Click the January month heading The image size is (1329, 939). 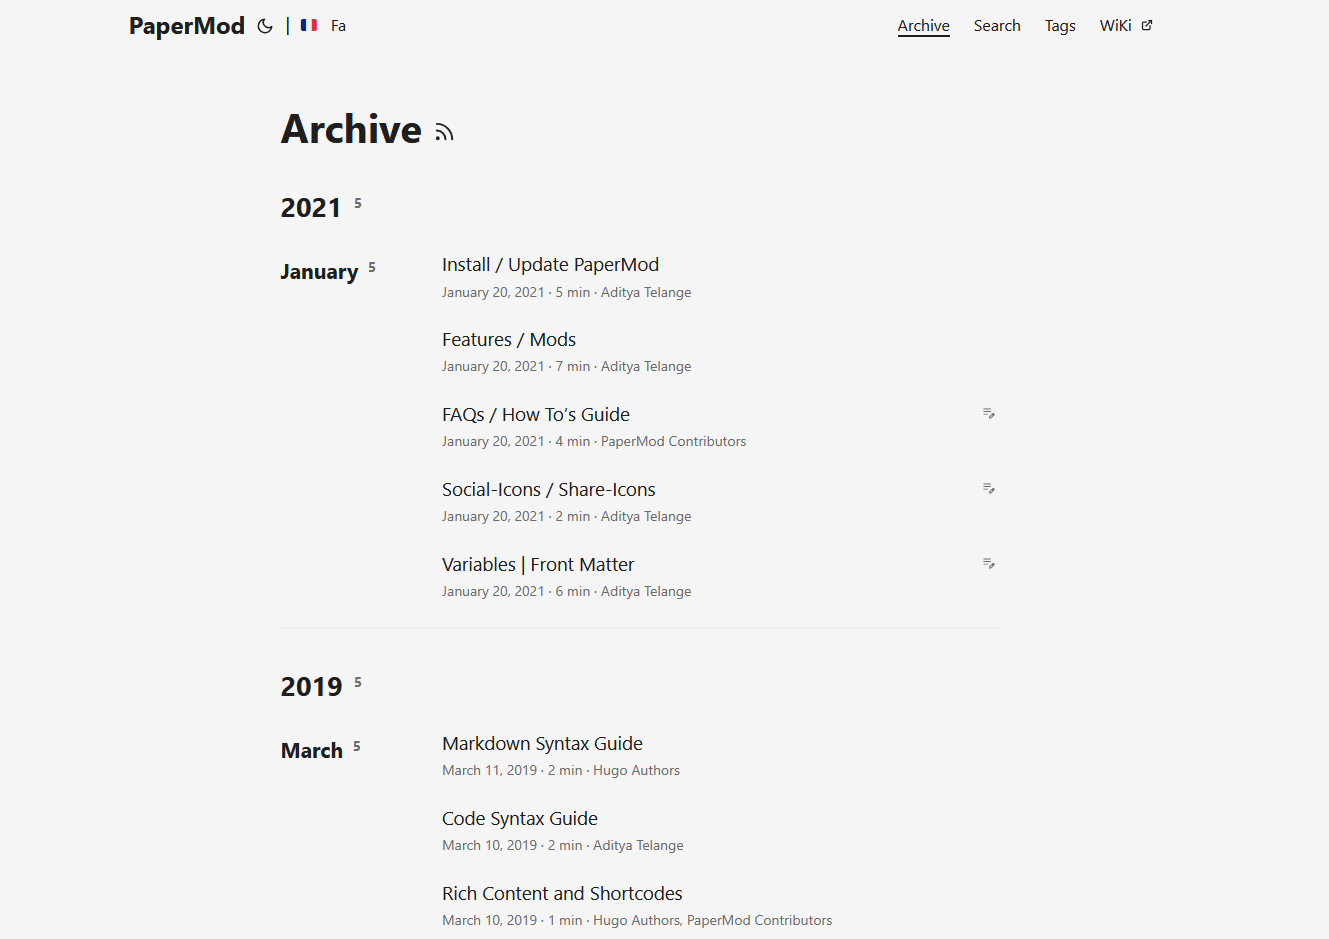coord(319,272)
